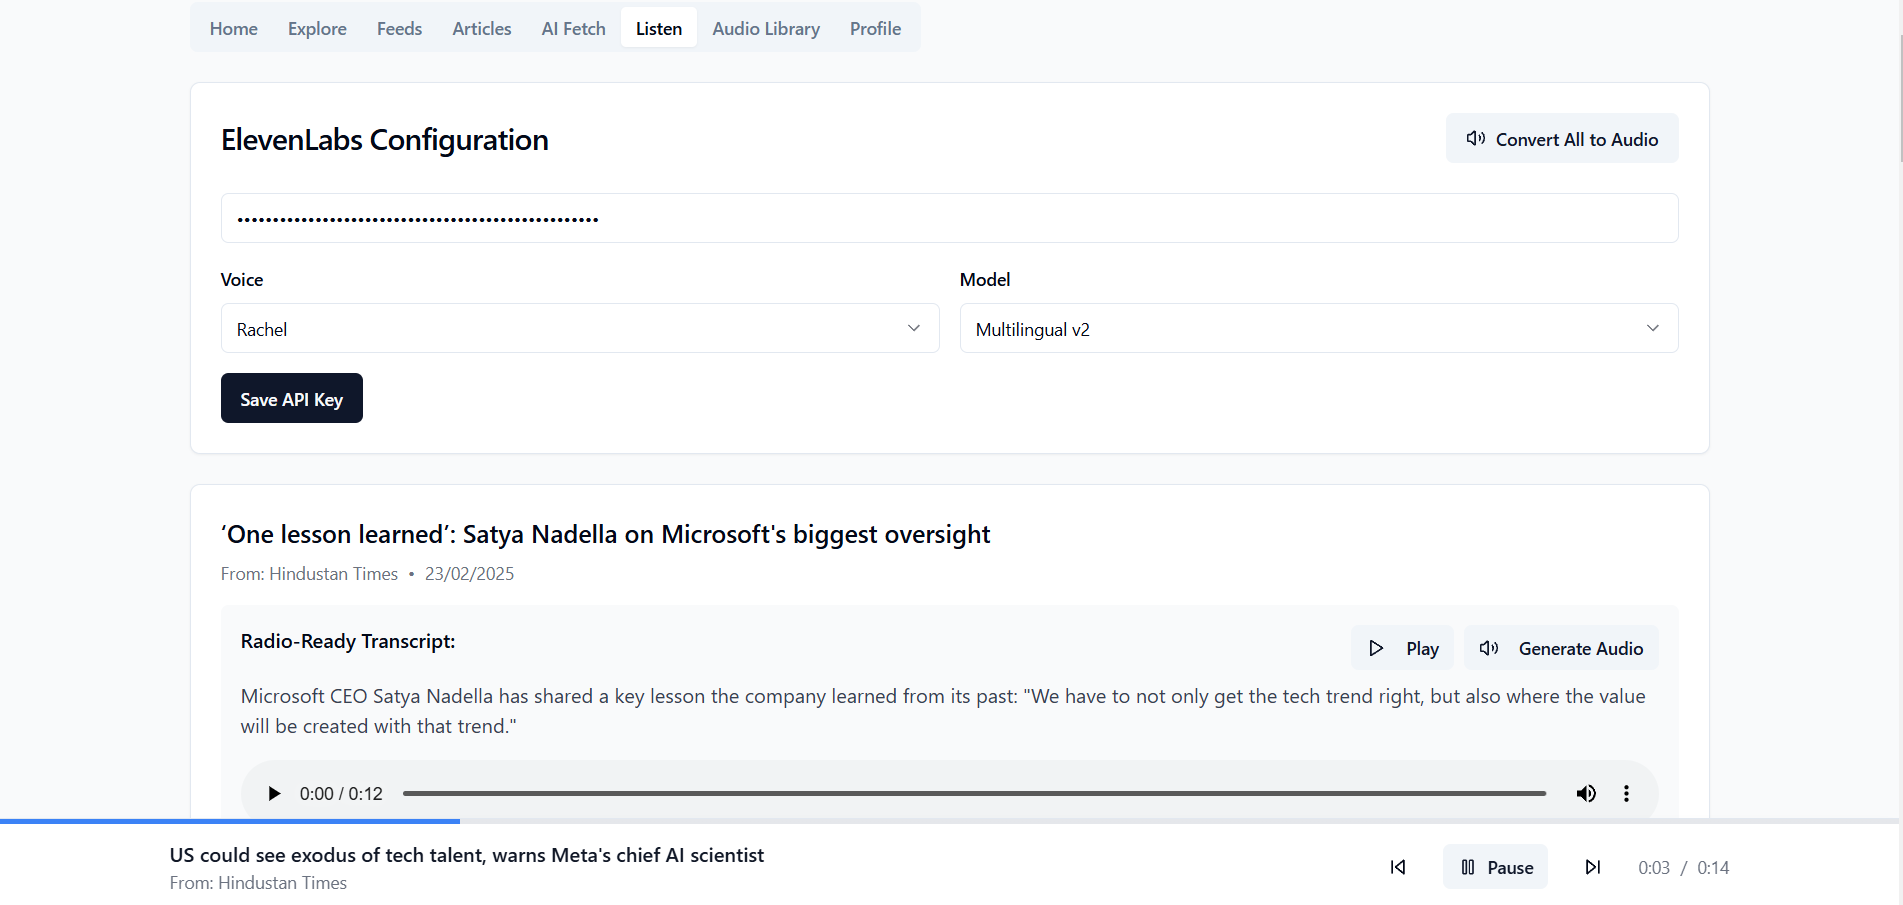Click the article title about Satya Nadella
1903x905 pixels.
(606, 534)
